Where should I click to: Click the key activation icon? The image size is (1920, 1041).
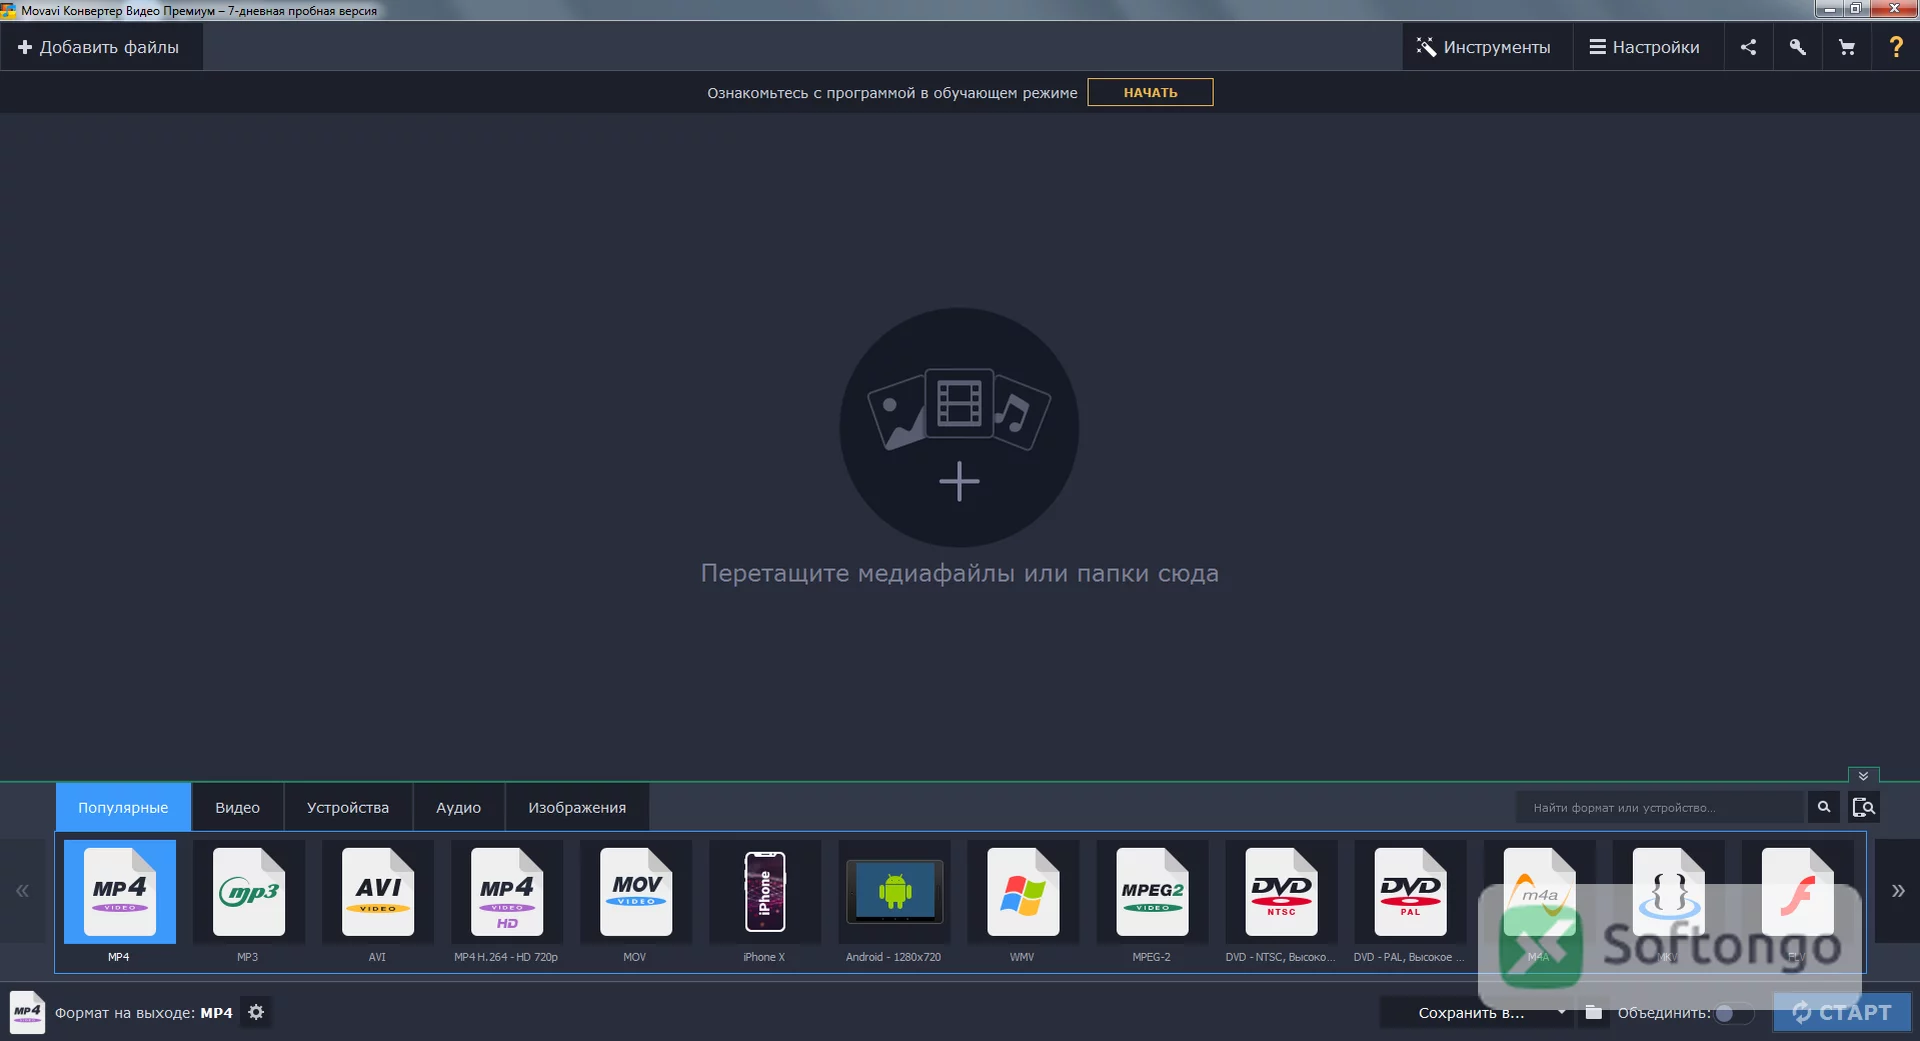(x=1797, y=47)
